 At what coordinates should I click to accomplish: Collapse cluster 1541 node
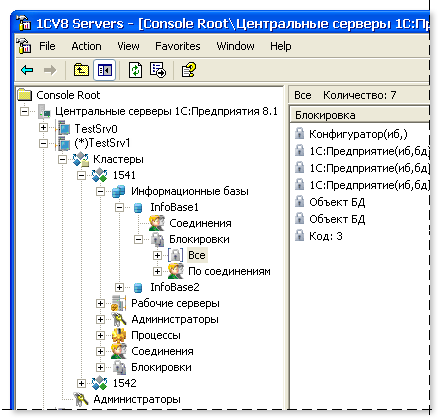81,175
